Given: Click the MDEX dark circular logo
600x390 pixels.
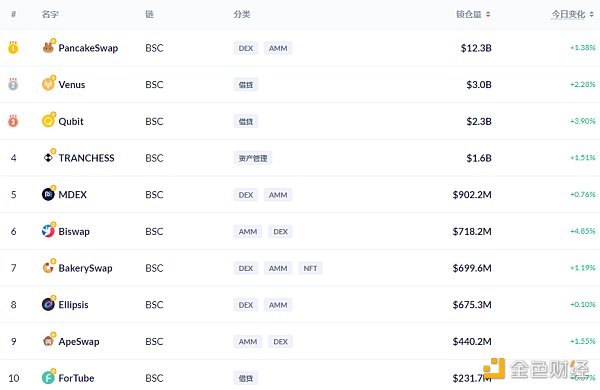Looking at the screenshot, I should (x=48, y=194).
